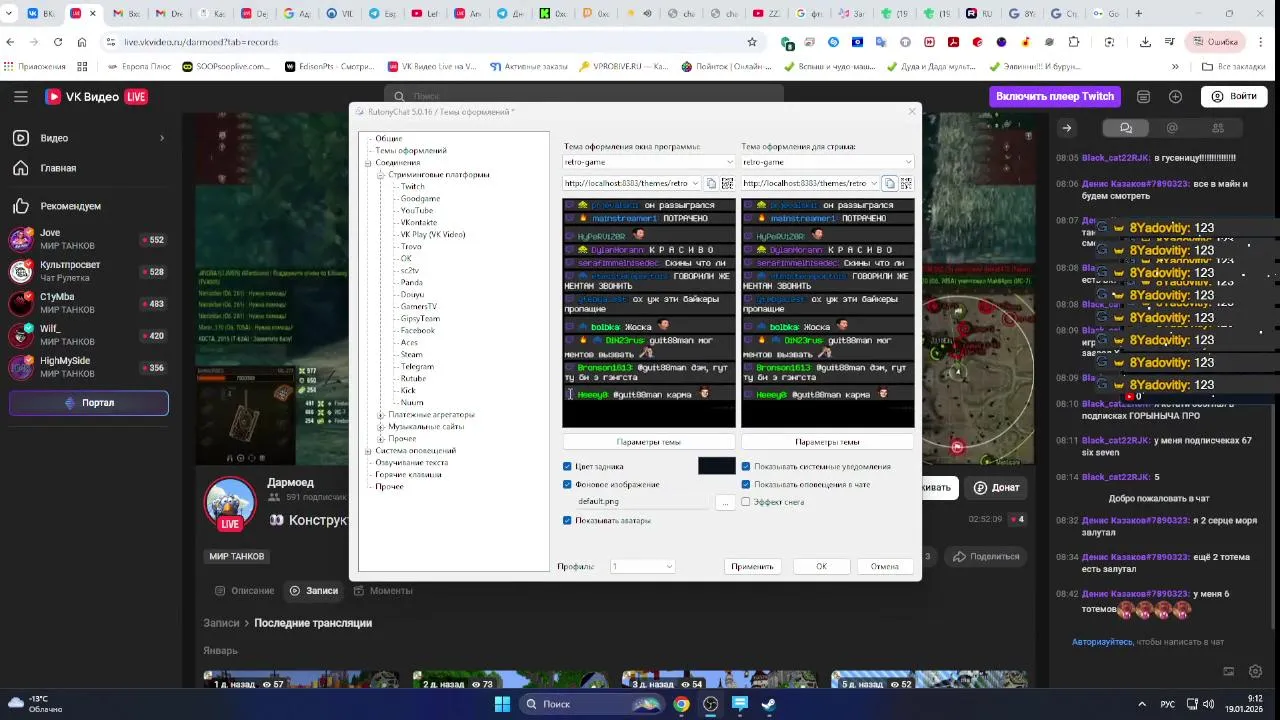Open the list icon beside Twitch player button

coord(1143,96)
